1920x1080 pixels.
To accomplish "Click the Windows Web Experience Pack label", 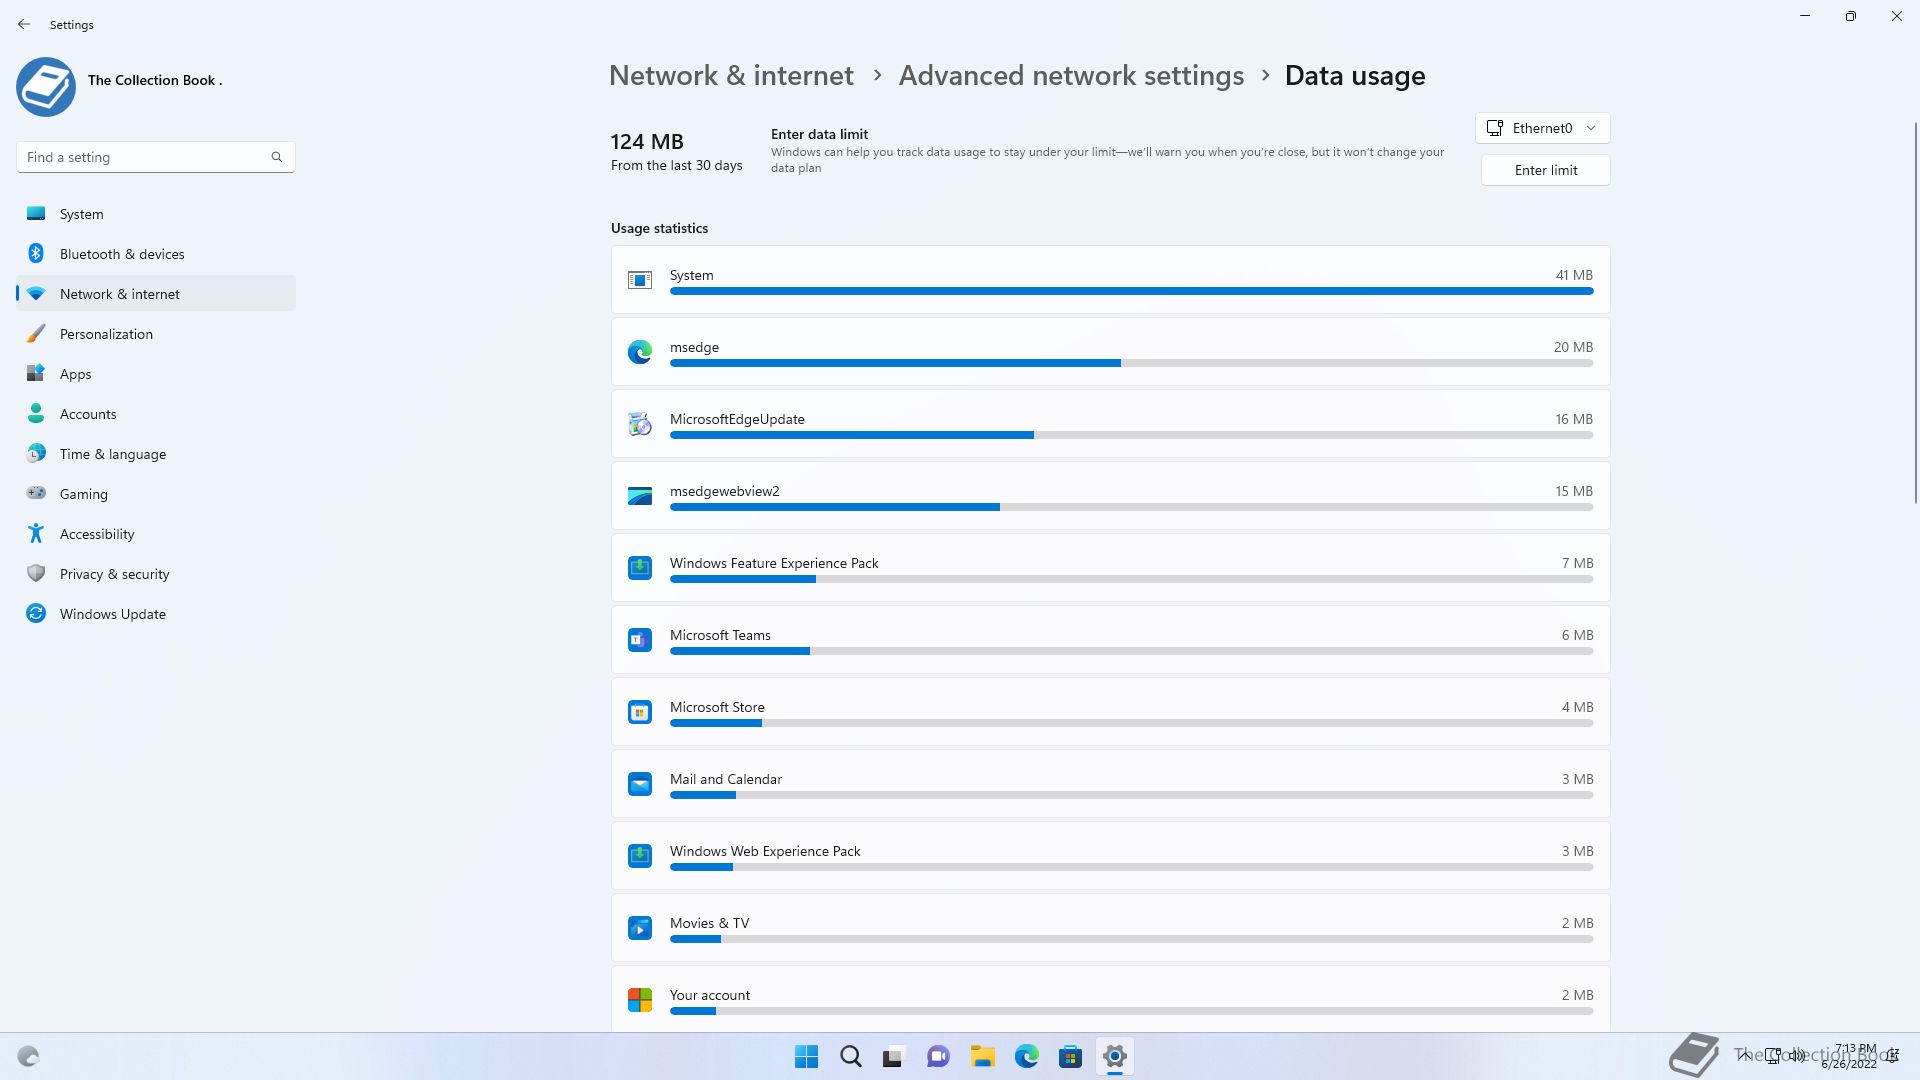I will (x=765, y=851).
